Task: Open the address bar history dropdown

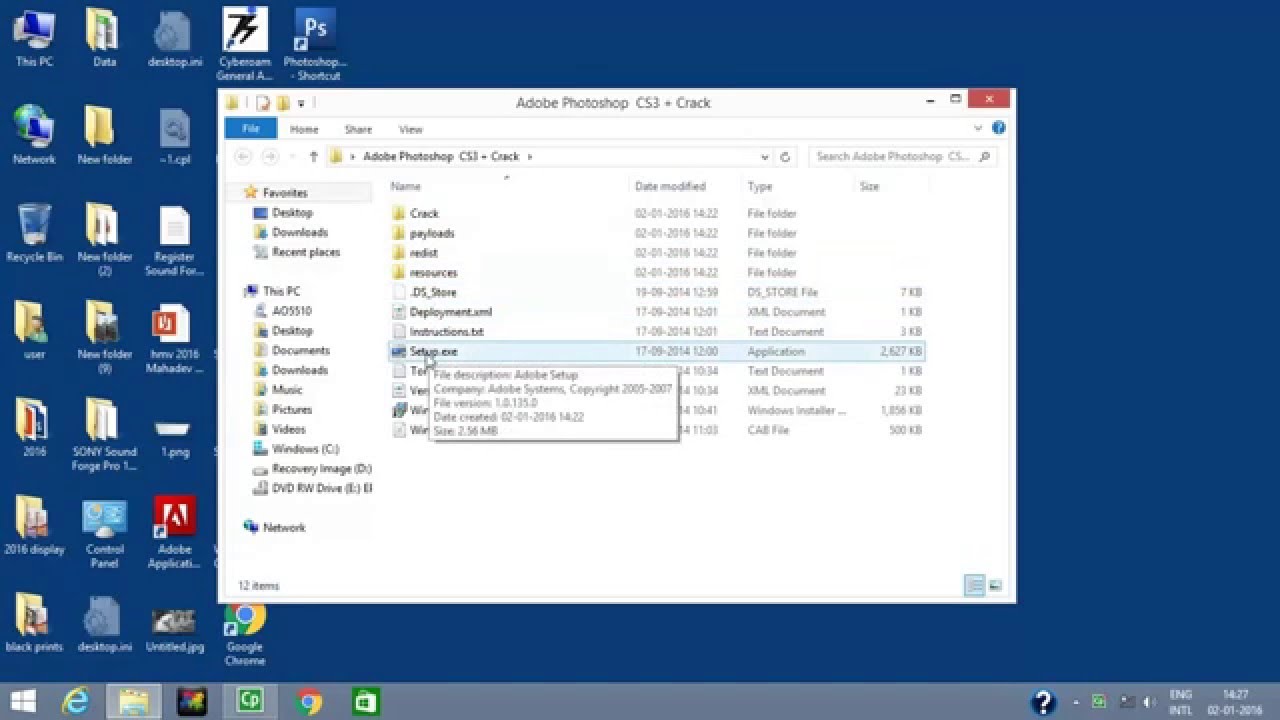Action: point(765,157)
